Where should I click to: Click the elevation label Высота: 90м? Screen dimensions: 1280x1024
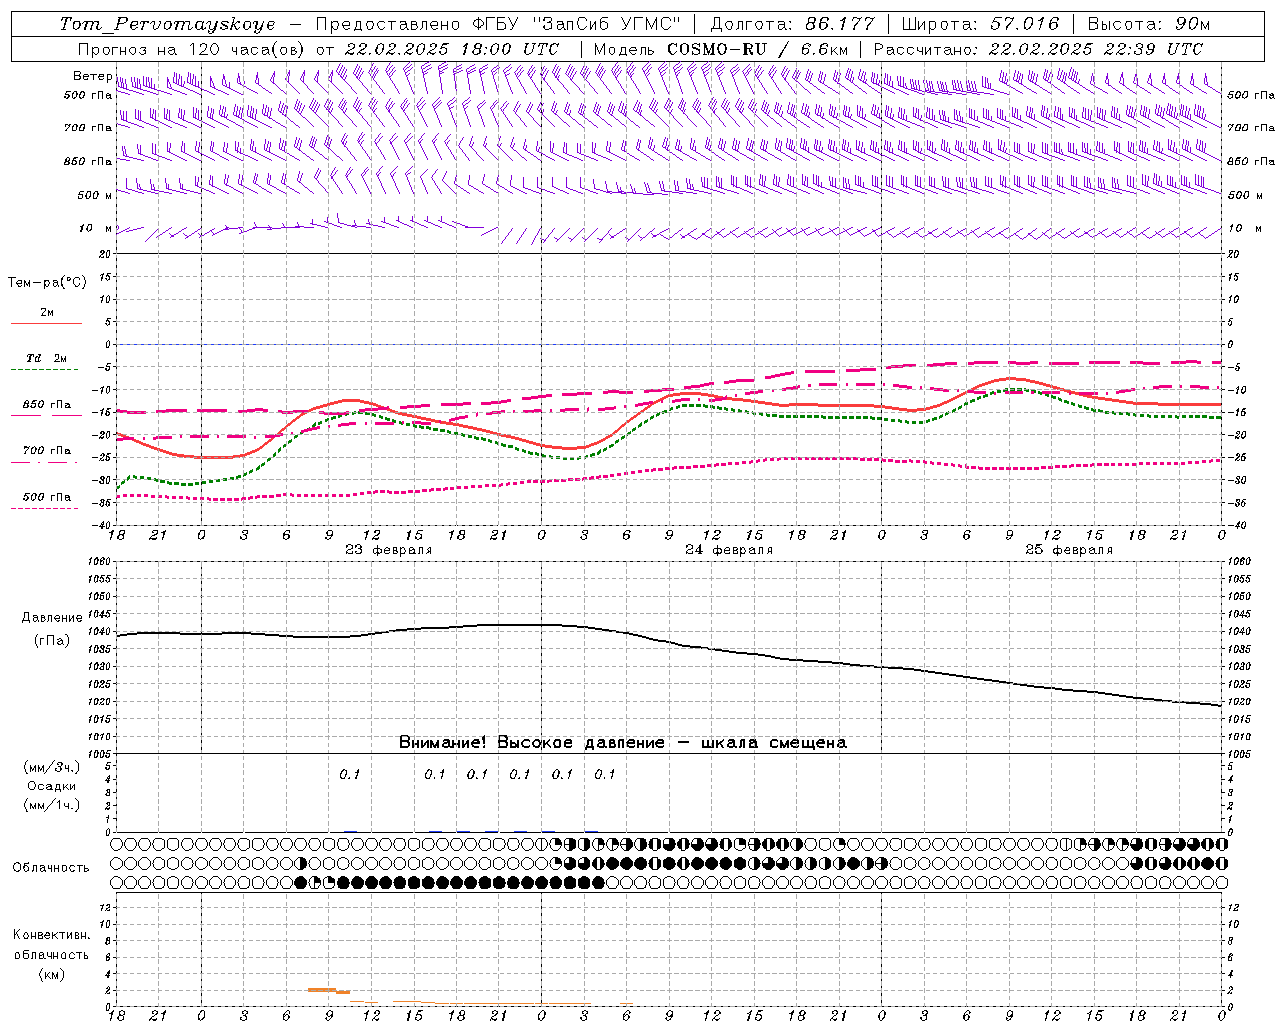point(1148,24)
